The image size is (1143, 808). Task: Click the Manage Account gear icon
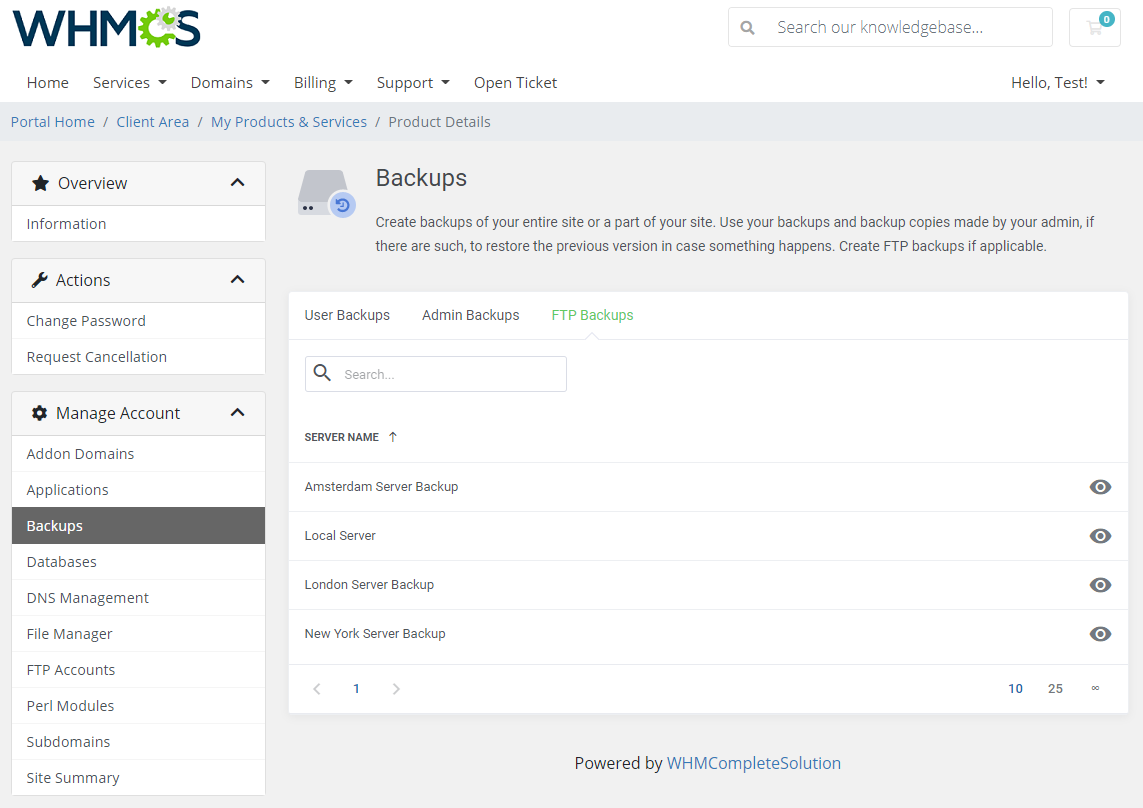click(39, 413)
